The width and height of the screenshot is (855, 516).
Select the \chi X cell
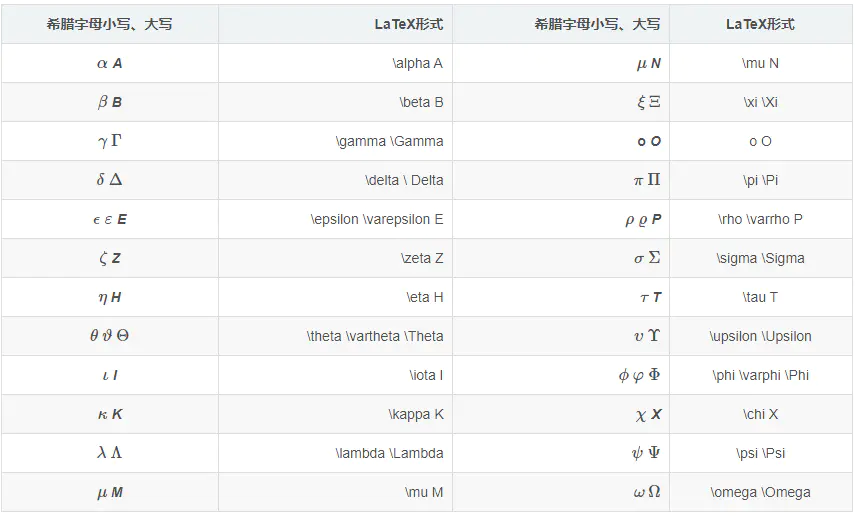point(761,414)
